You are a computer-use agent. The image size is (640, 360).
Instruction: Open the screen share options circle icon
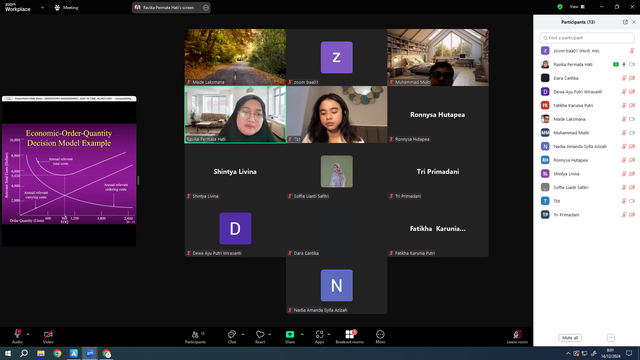point(206,7)
